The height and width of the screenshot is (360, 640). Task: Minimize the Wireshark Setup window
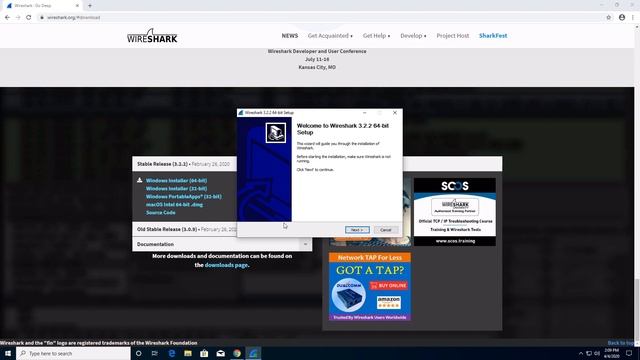point(364,113)
